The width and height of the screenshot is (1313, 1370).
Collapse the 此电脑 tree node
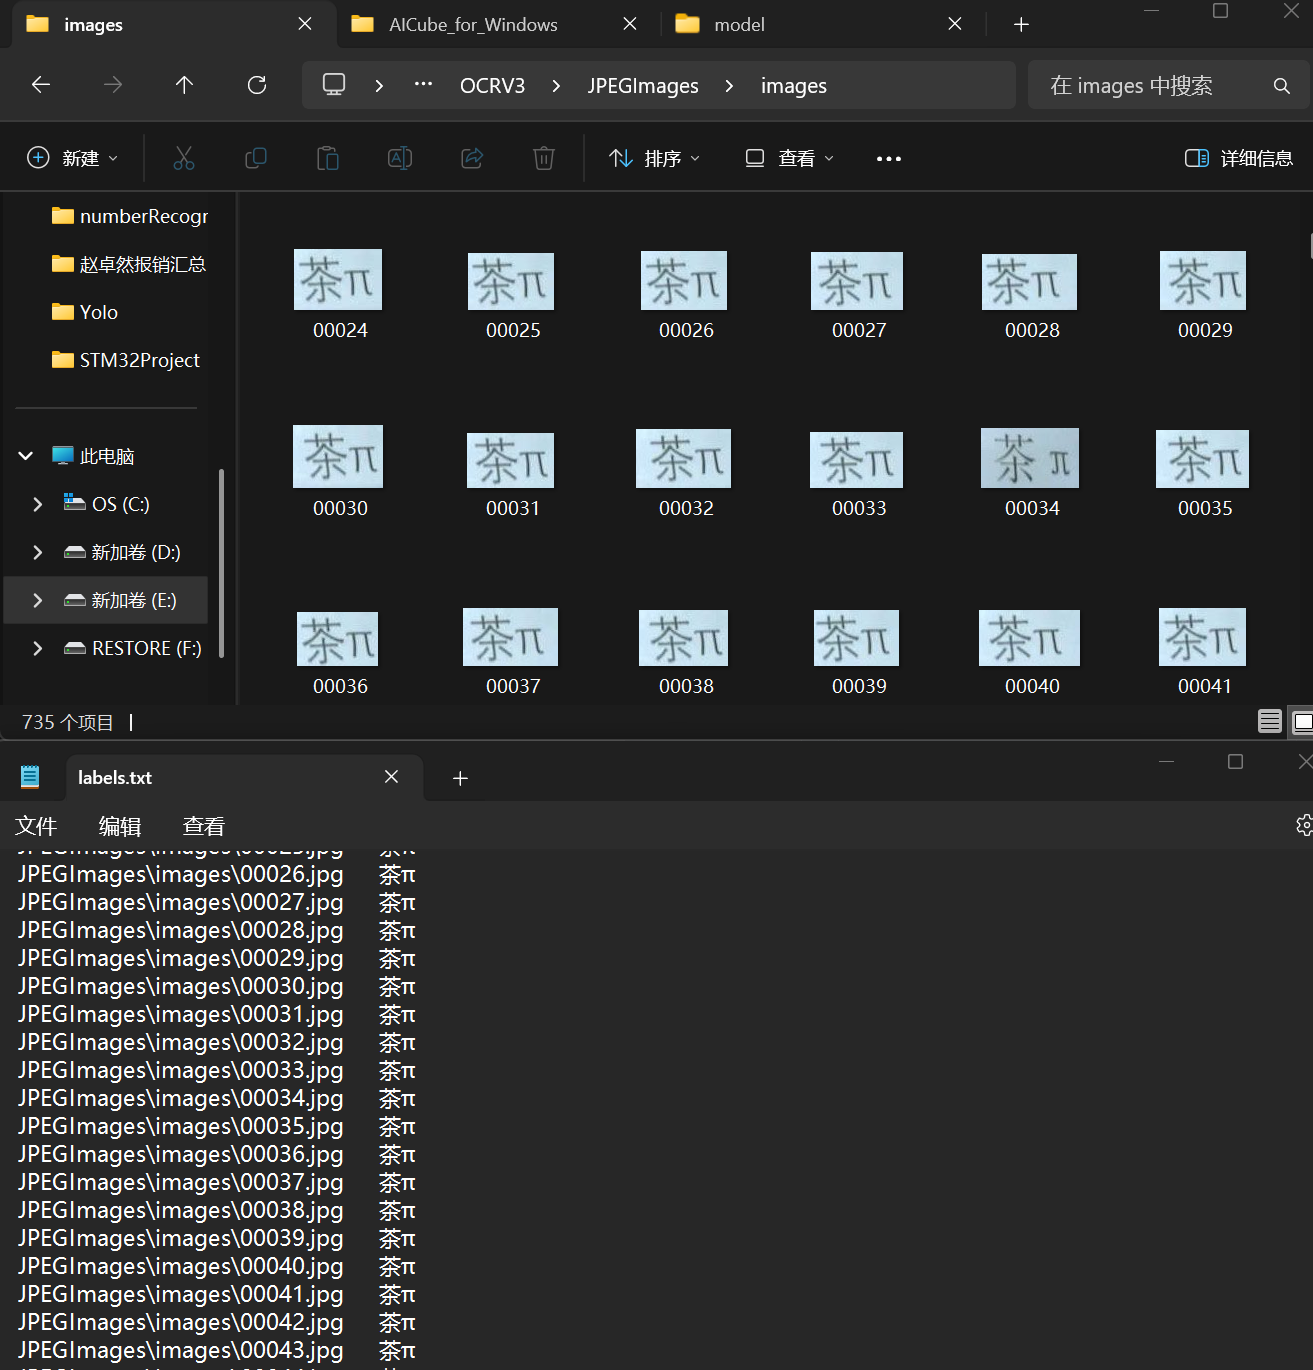(x=26, y=456)
